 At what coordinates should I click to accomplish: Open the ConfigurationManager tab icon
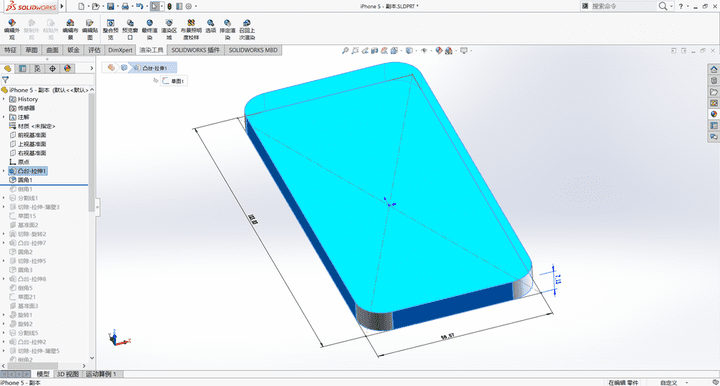[37, 68]
